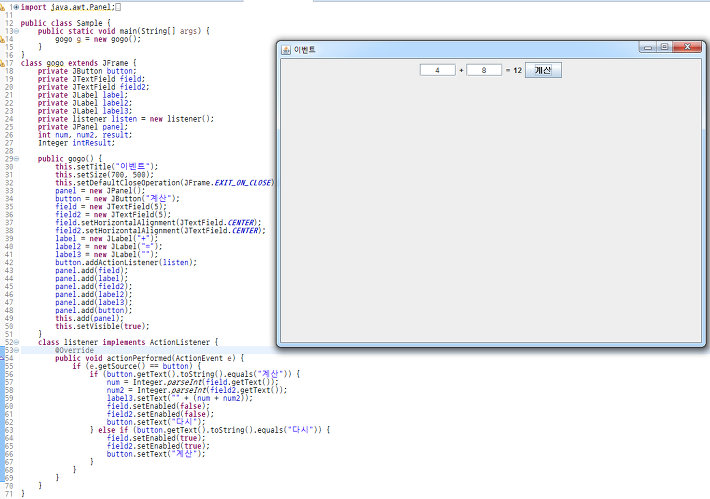Screen dimensions: 710x499
Task: Click the 'panel.add(button);' line
Action: point(93,311)
